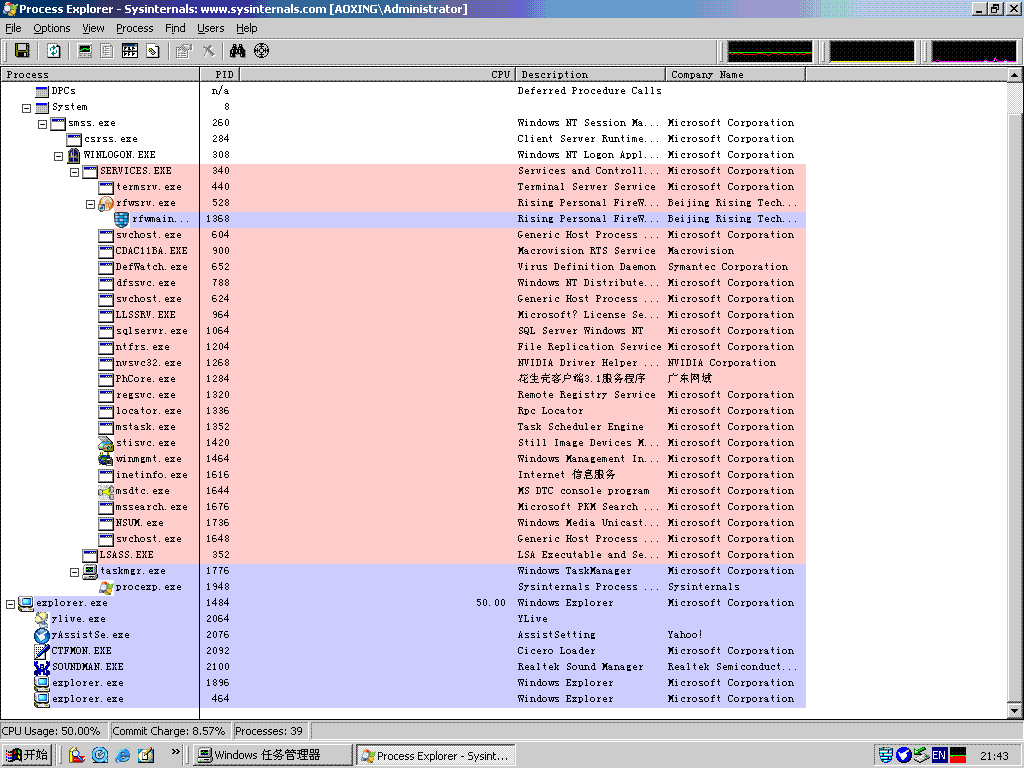Collapse the SERVICES.EXE tree node

pos(74,172)
